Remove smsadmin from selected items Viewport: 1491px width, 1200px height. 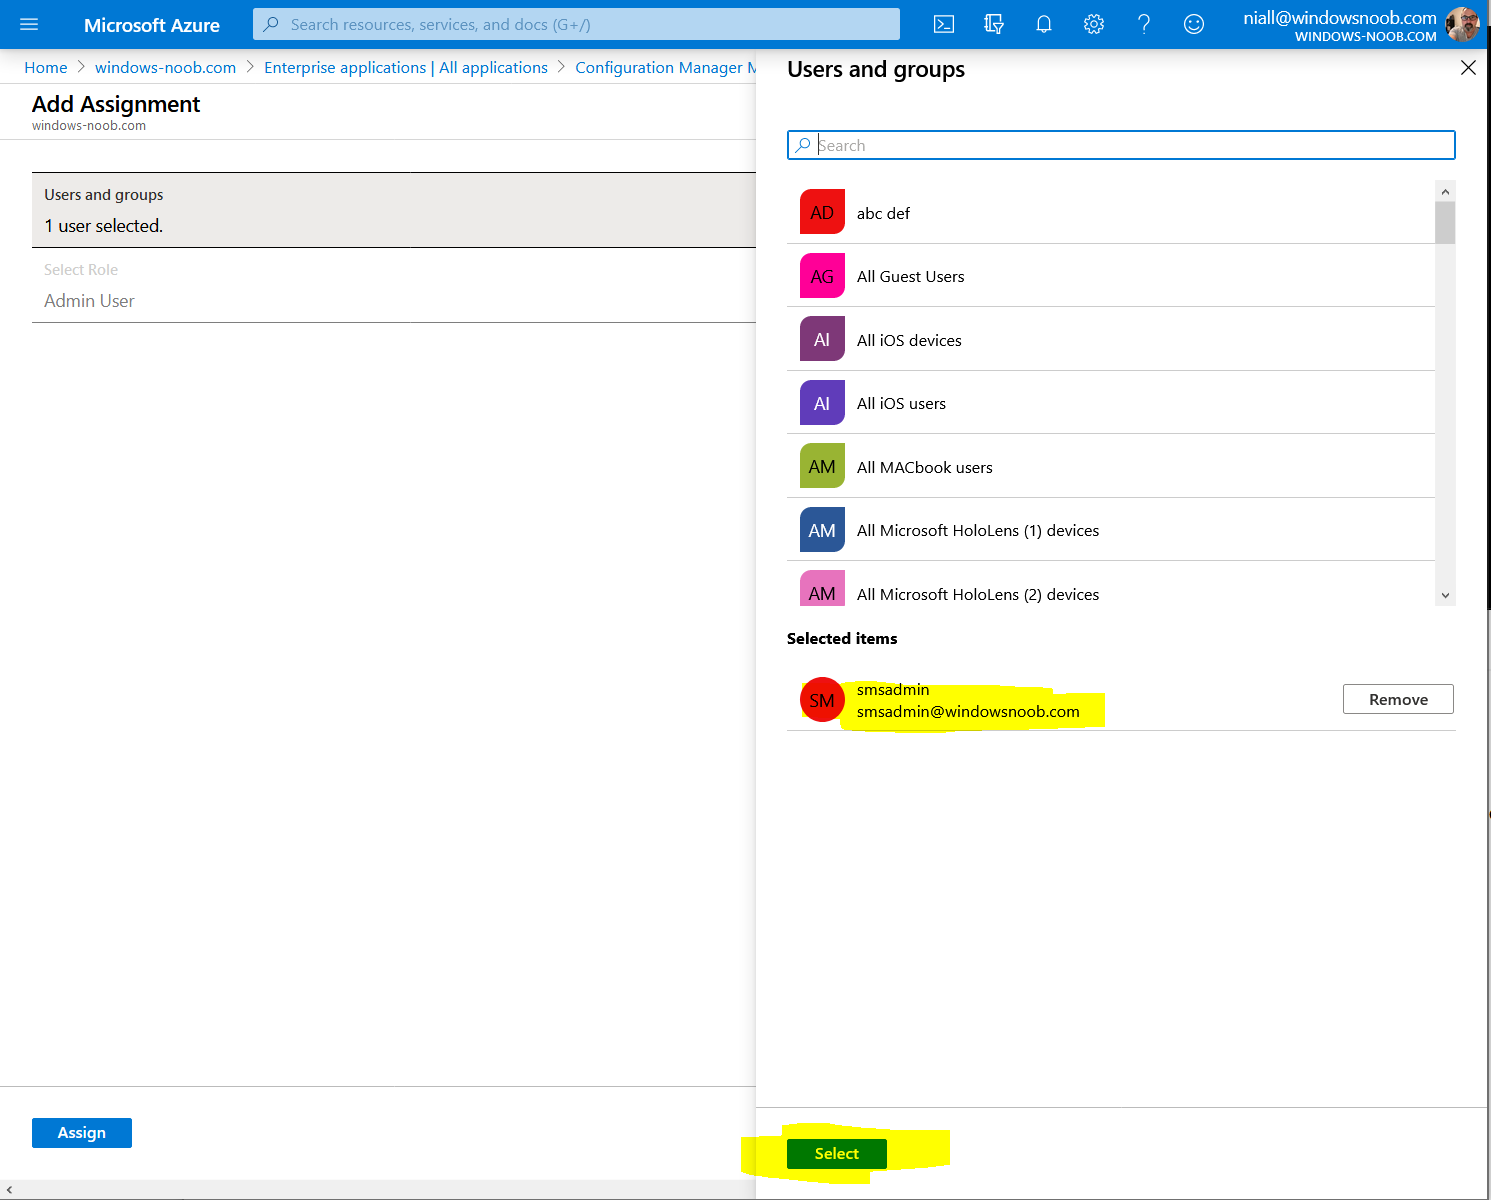(x=1398, y=699)
